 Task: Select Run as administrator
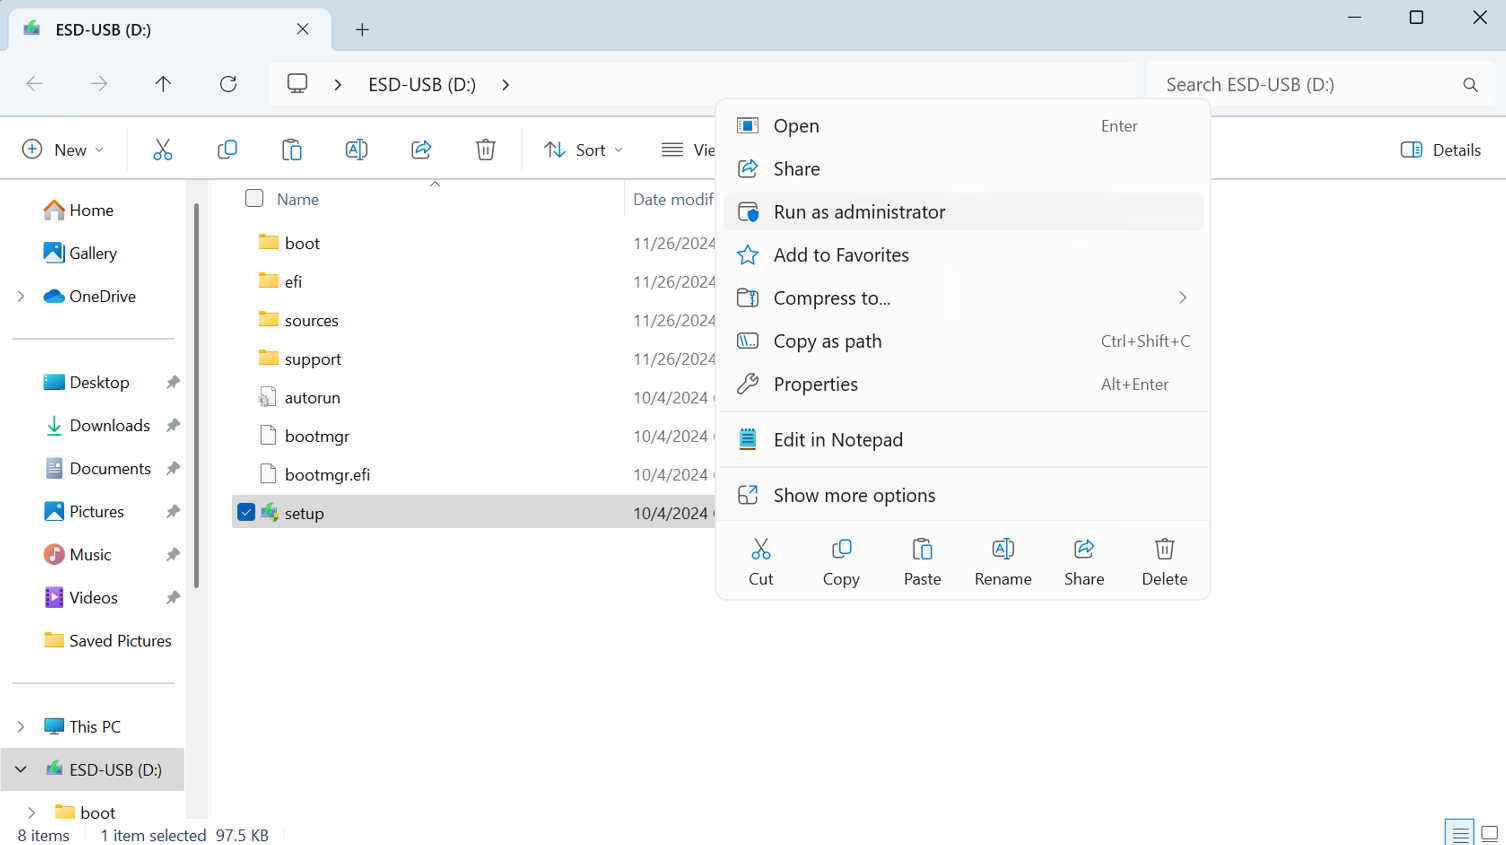[859, 212]
